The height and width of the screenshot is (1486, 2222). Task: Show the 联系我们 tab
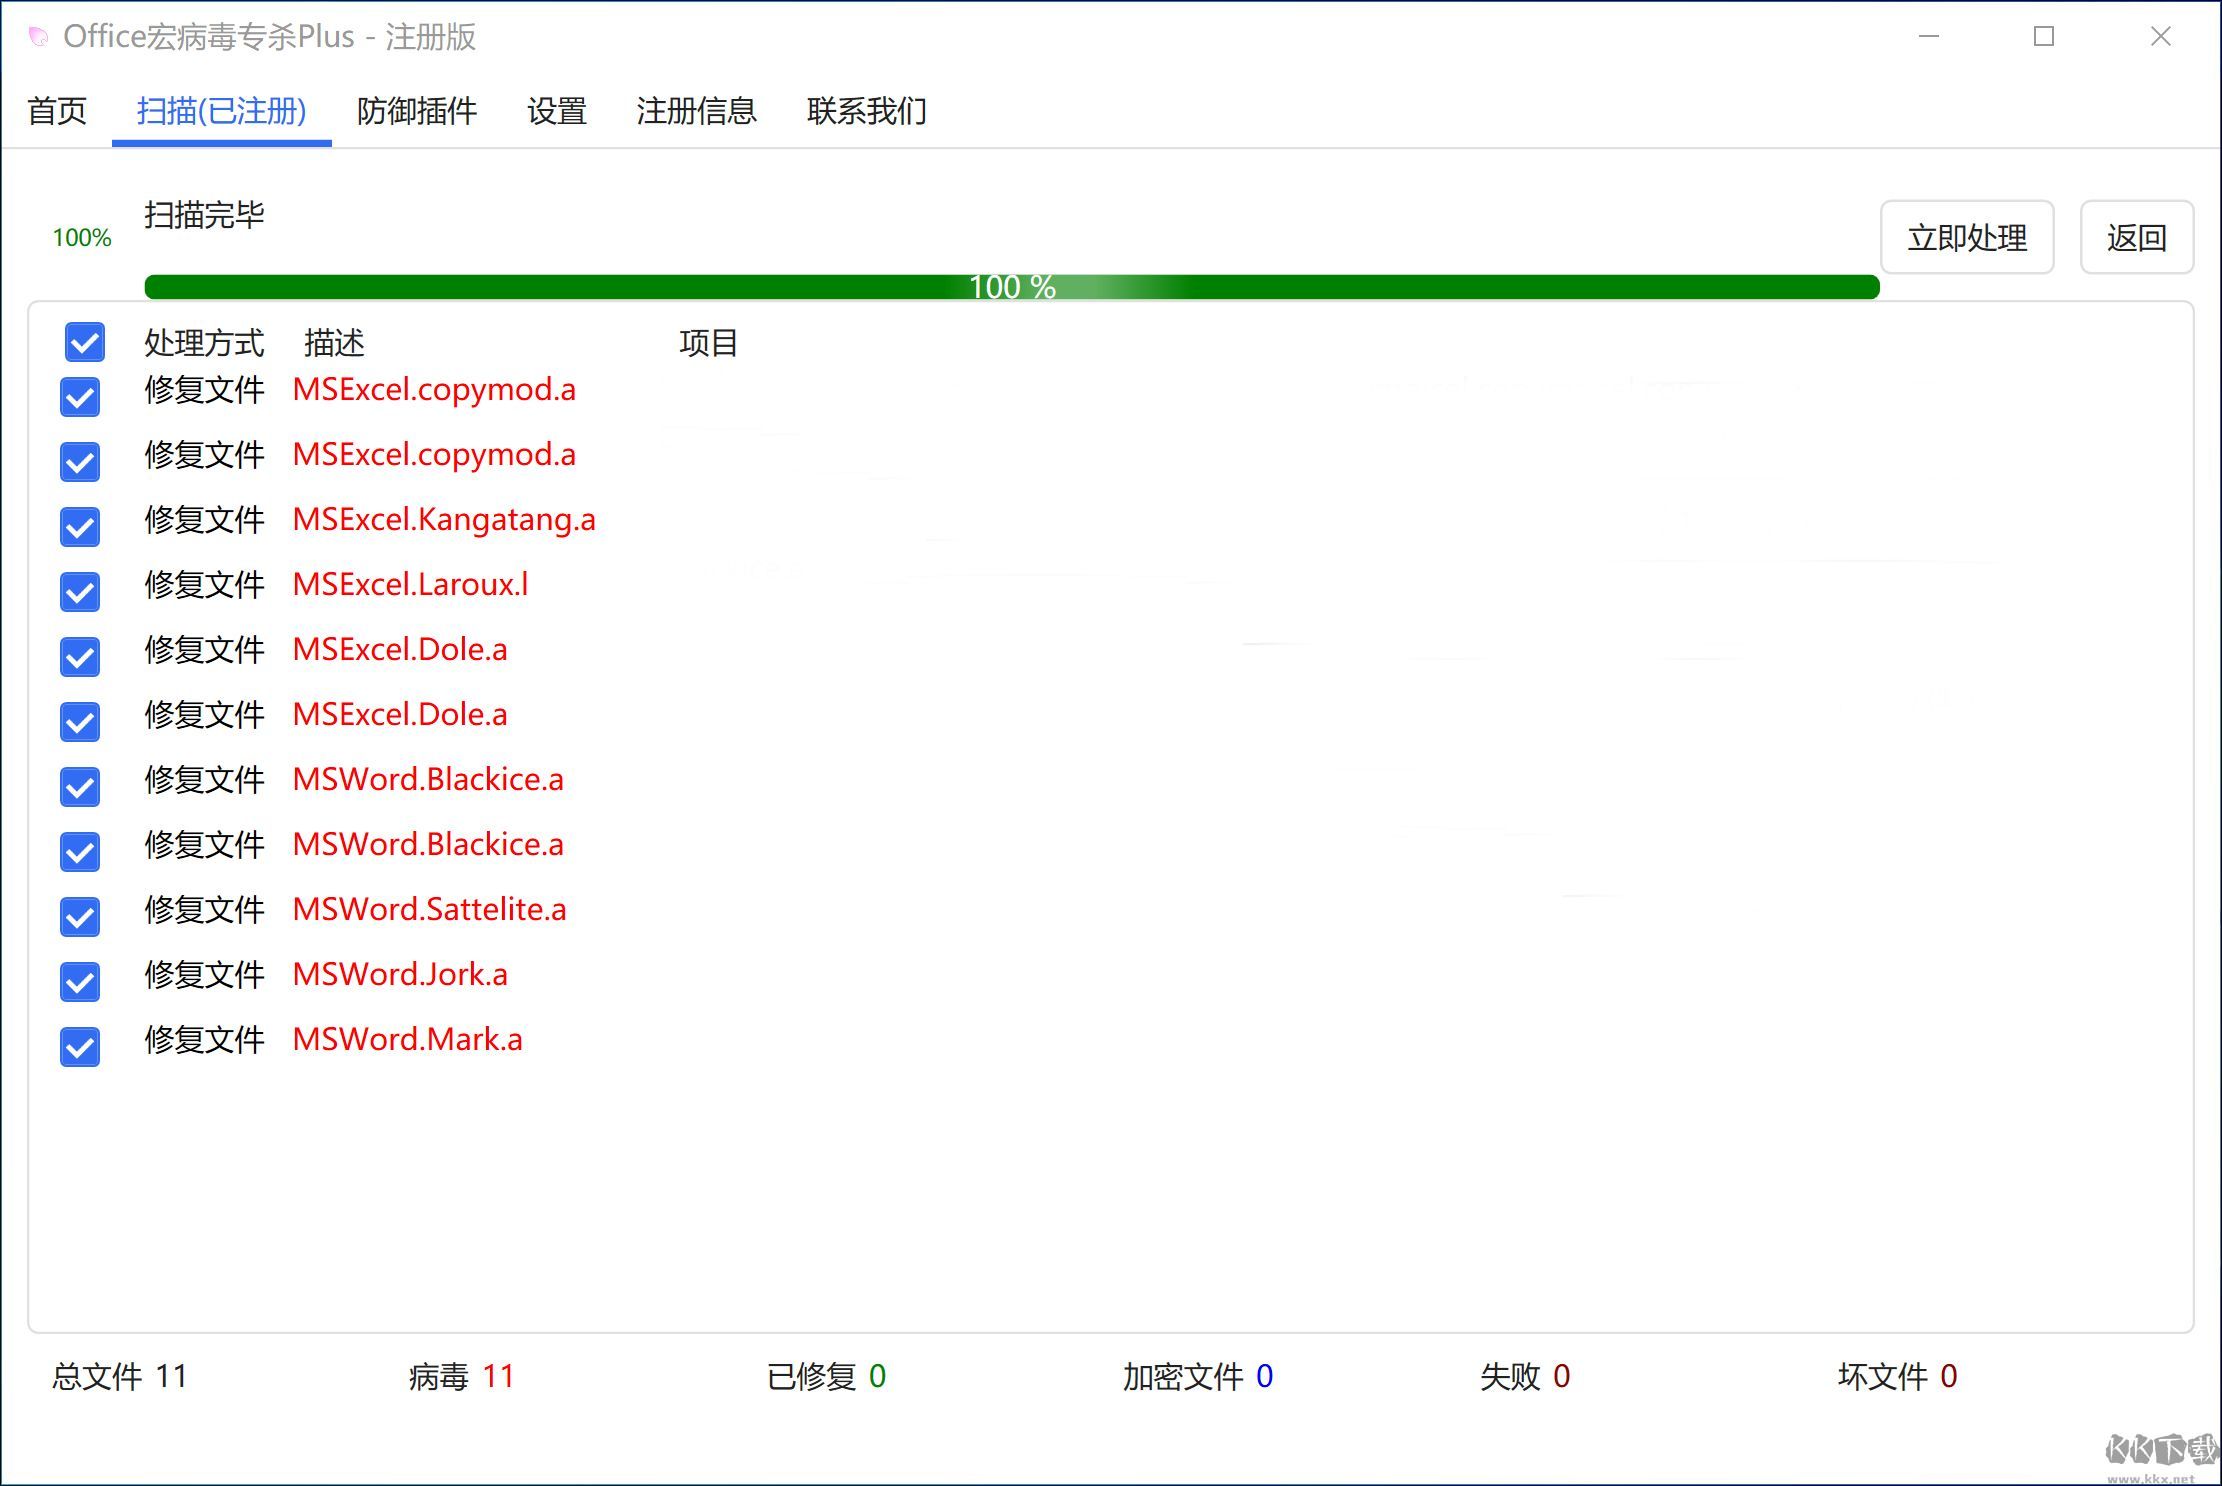(867, 111)
